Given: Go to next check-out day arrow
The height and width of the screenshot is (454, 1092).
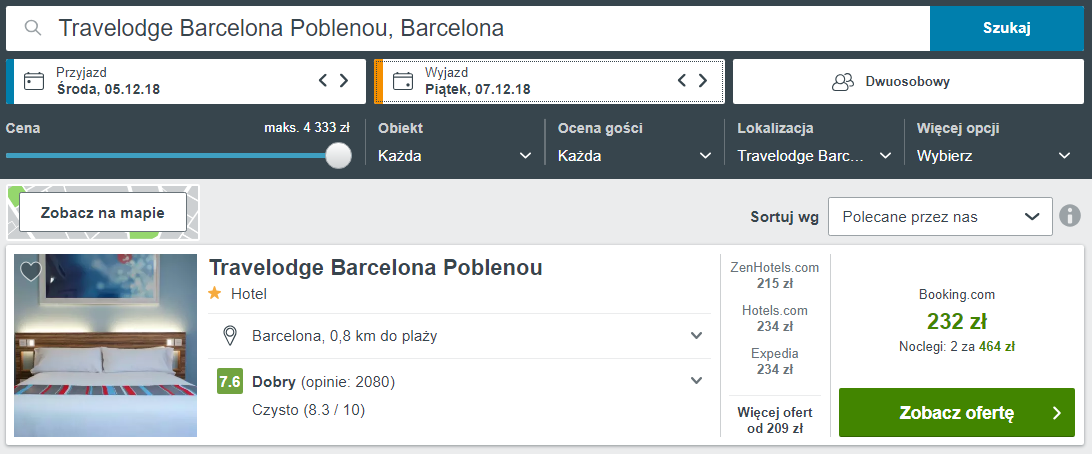Looking at the screenshot, I should [x=703, y=81].
